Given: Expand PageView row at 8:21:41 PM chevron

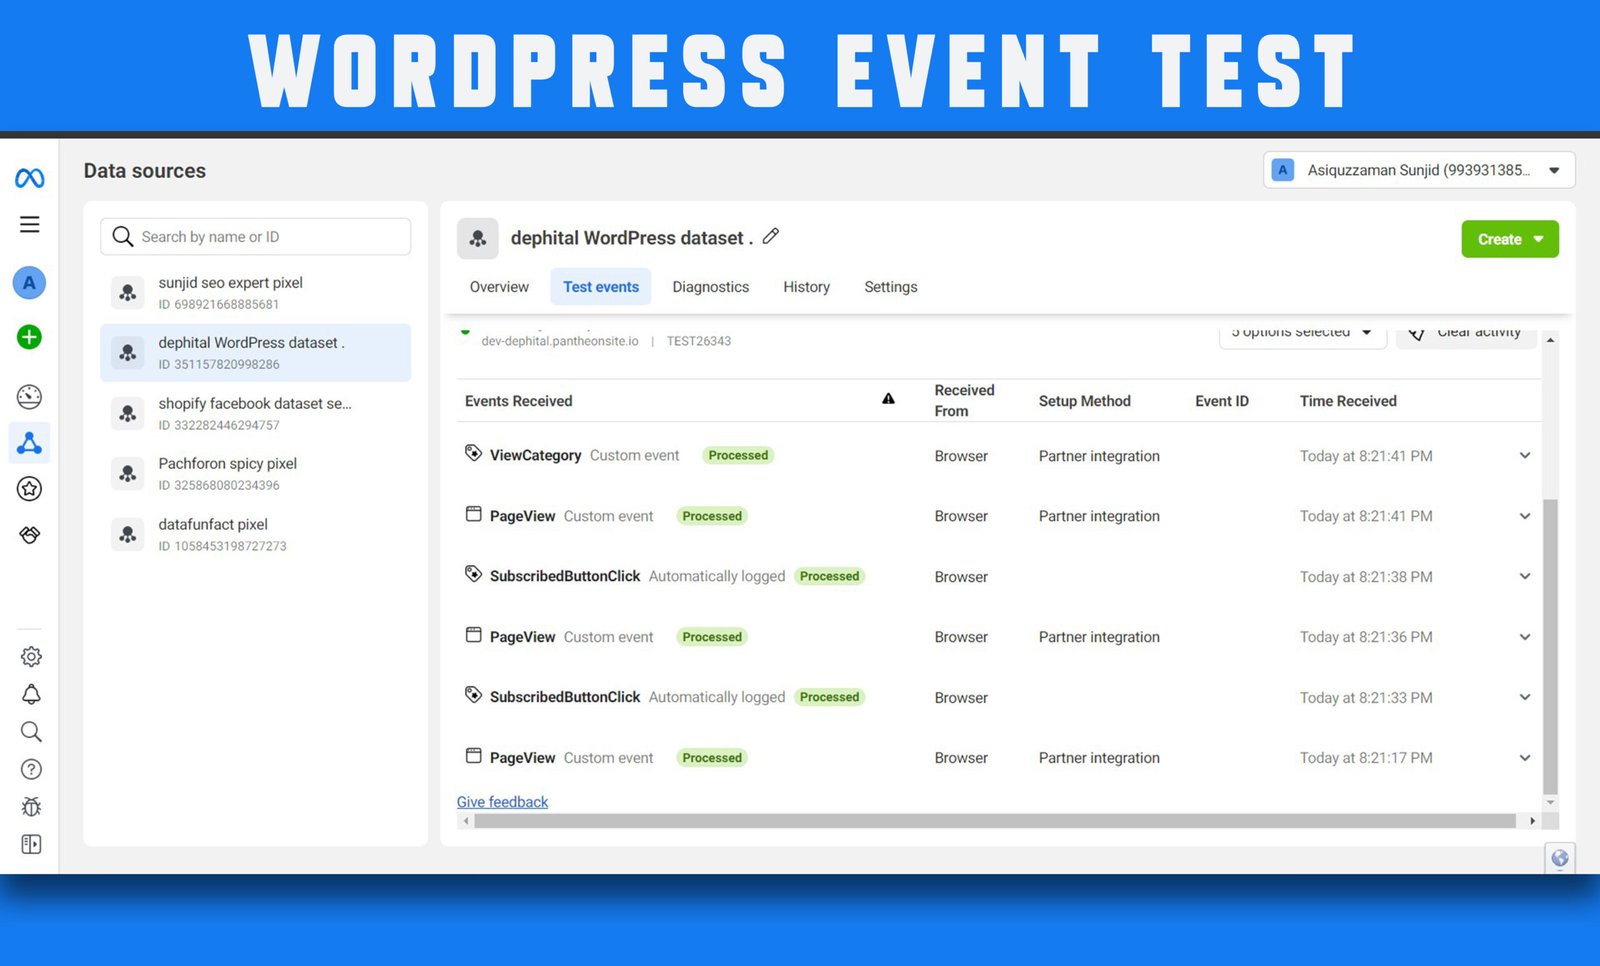Looking at the screenshot, I should [x=1525, y=517].
